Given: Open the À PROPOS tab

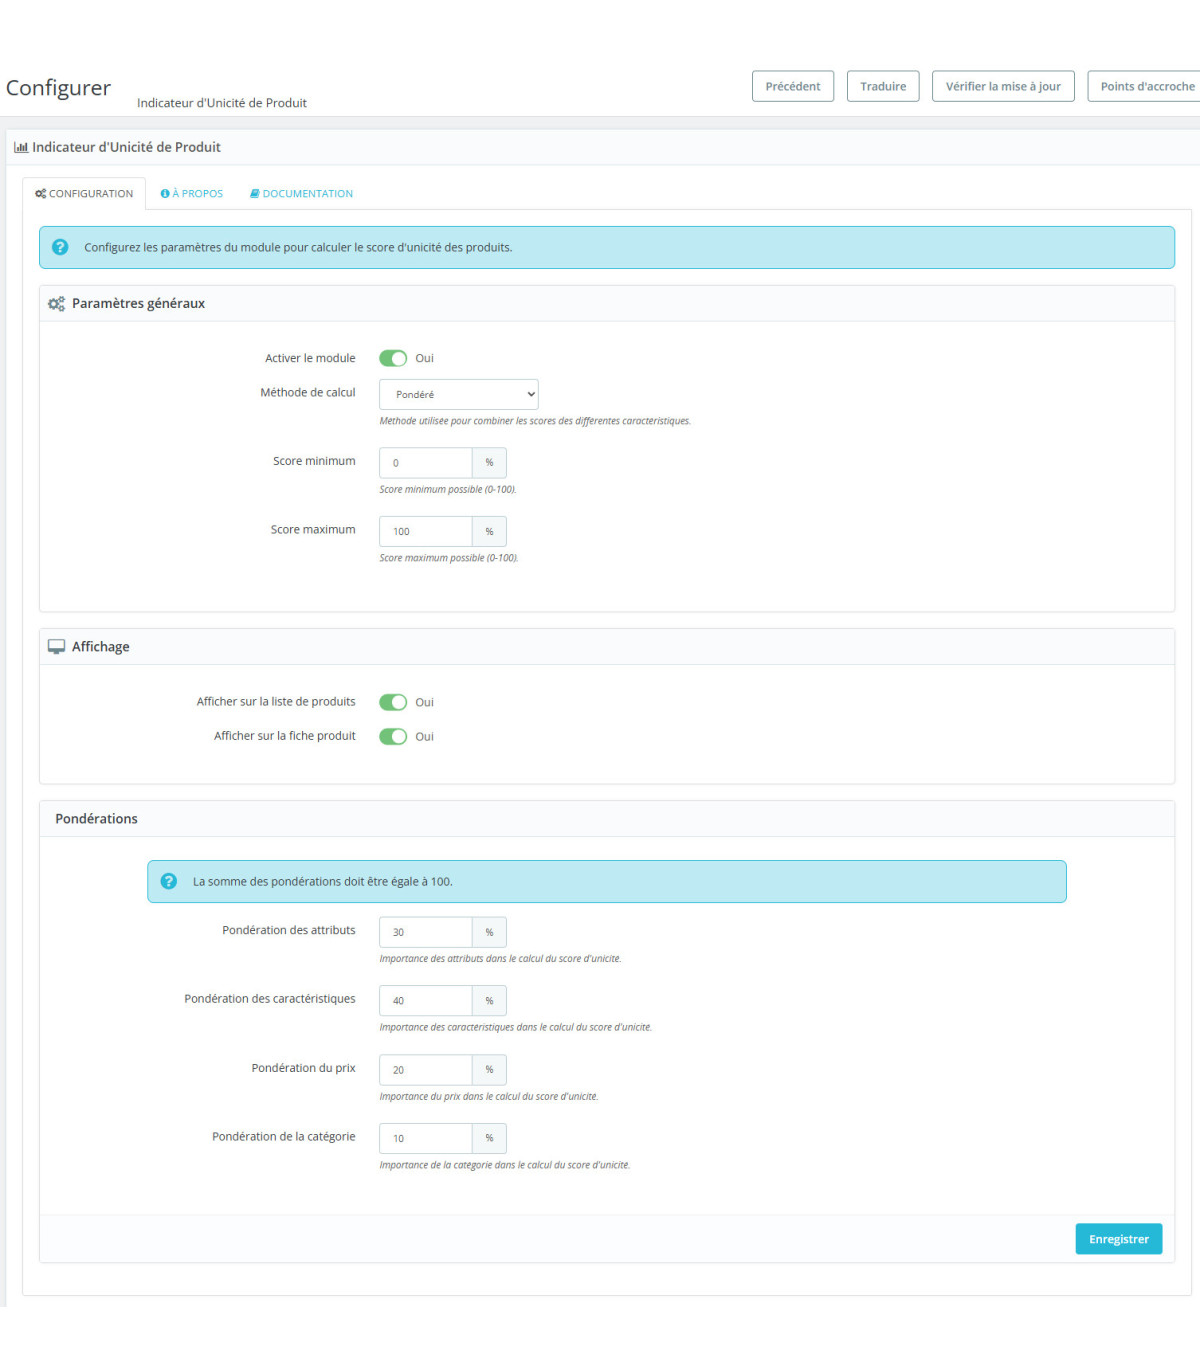Looking at the screenshot, I should click(x=192, y=194).
